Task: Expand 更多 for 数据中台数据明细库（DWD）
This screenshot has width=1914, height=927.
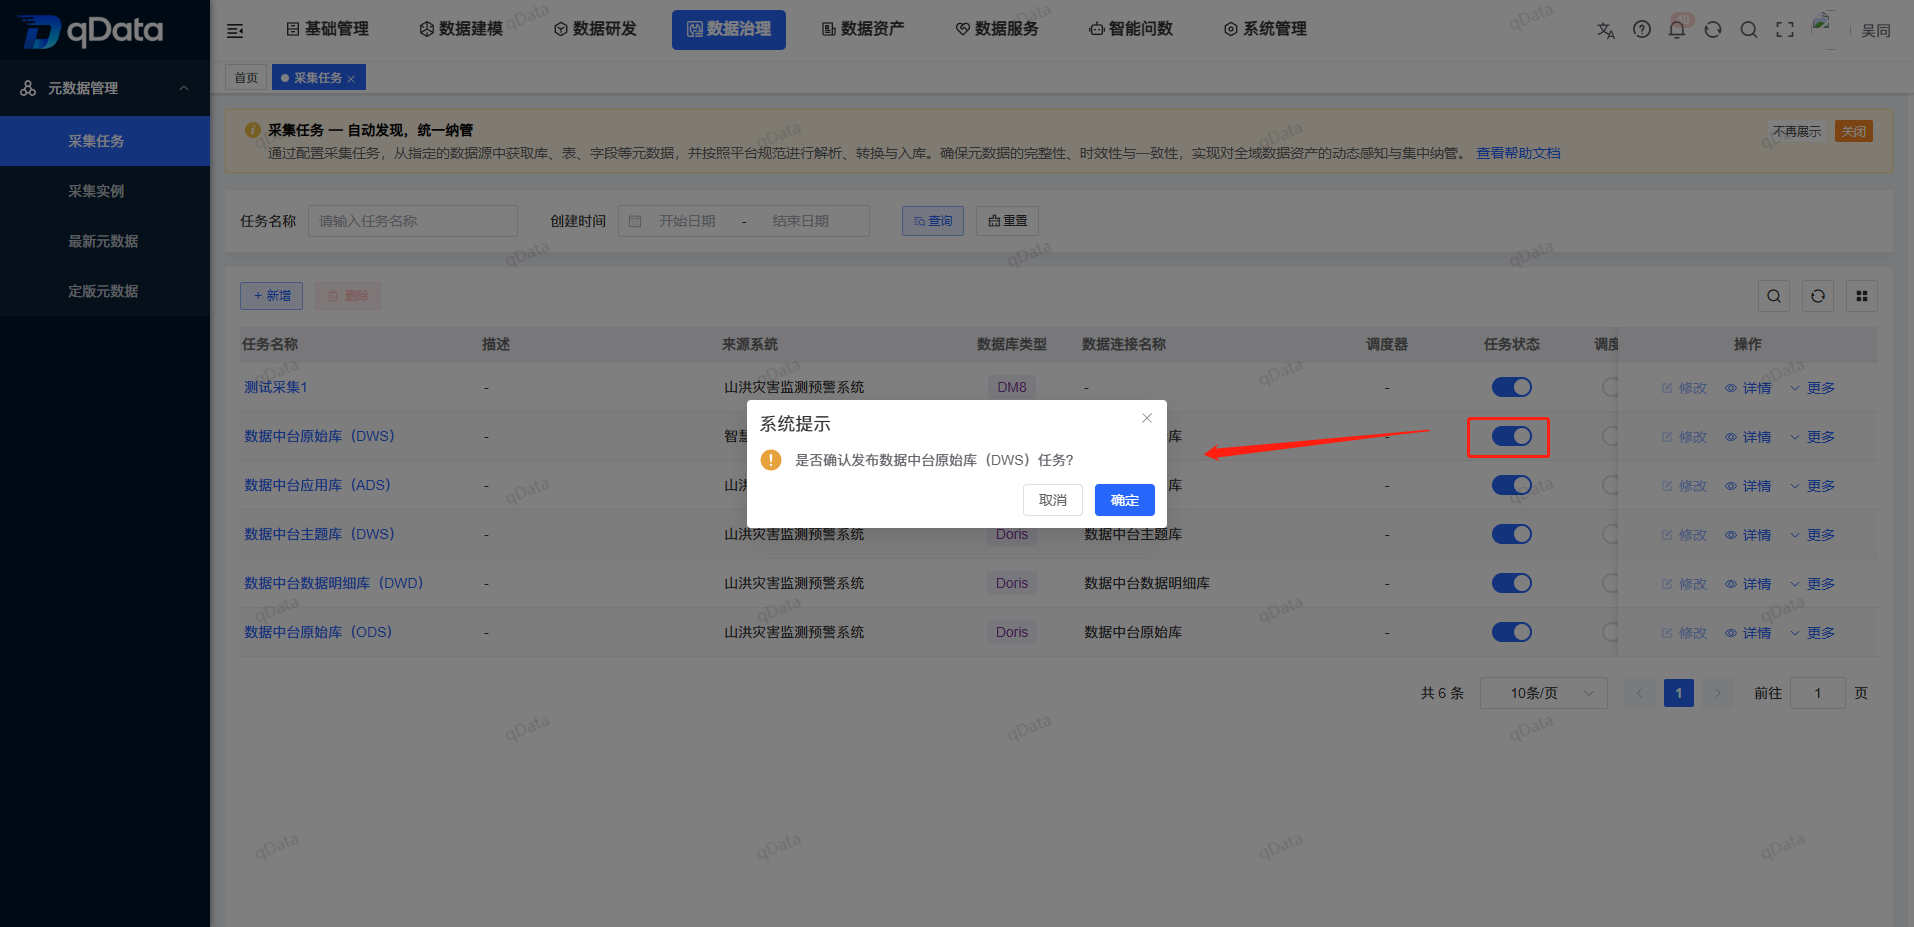Action: [x=1812, y=584]
